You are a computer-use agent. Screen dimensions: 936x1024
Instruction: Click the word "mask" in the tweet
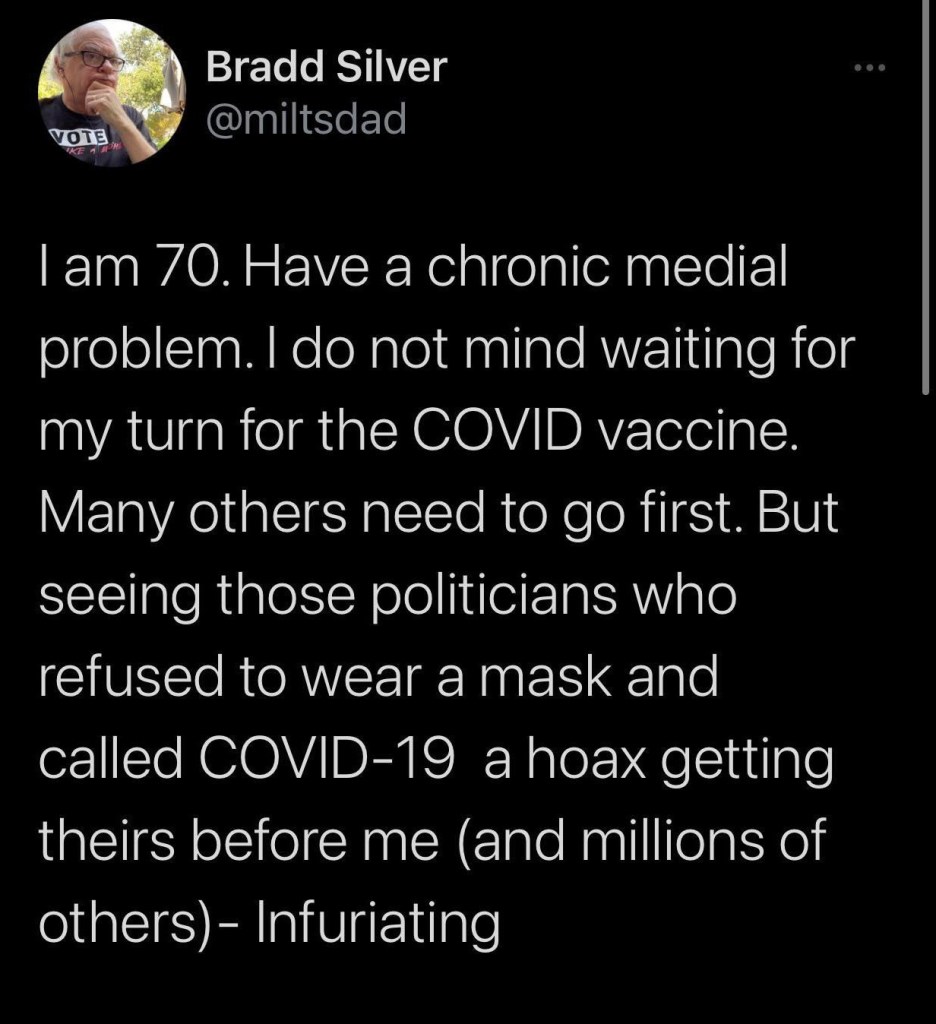(552, 679)
